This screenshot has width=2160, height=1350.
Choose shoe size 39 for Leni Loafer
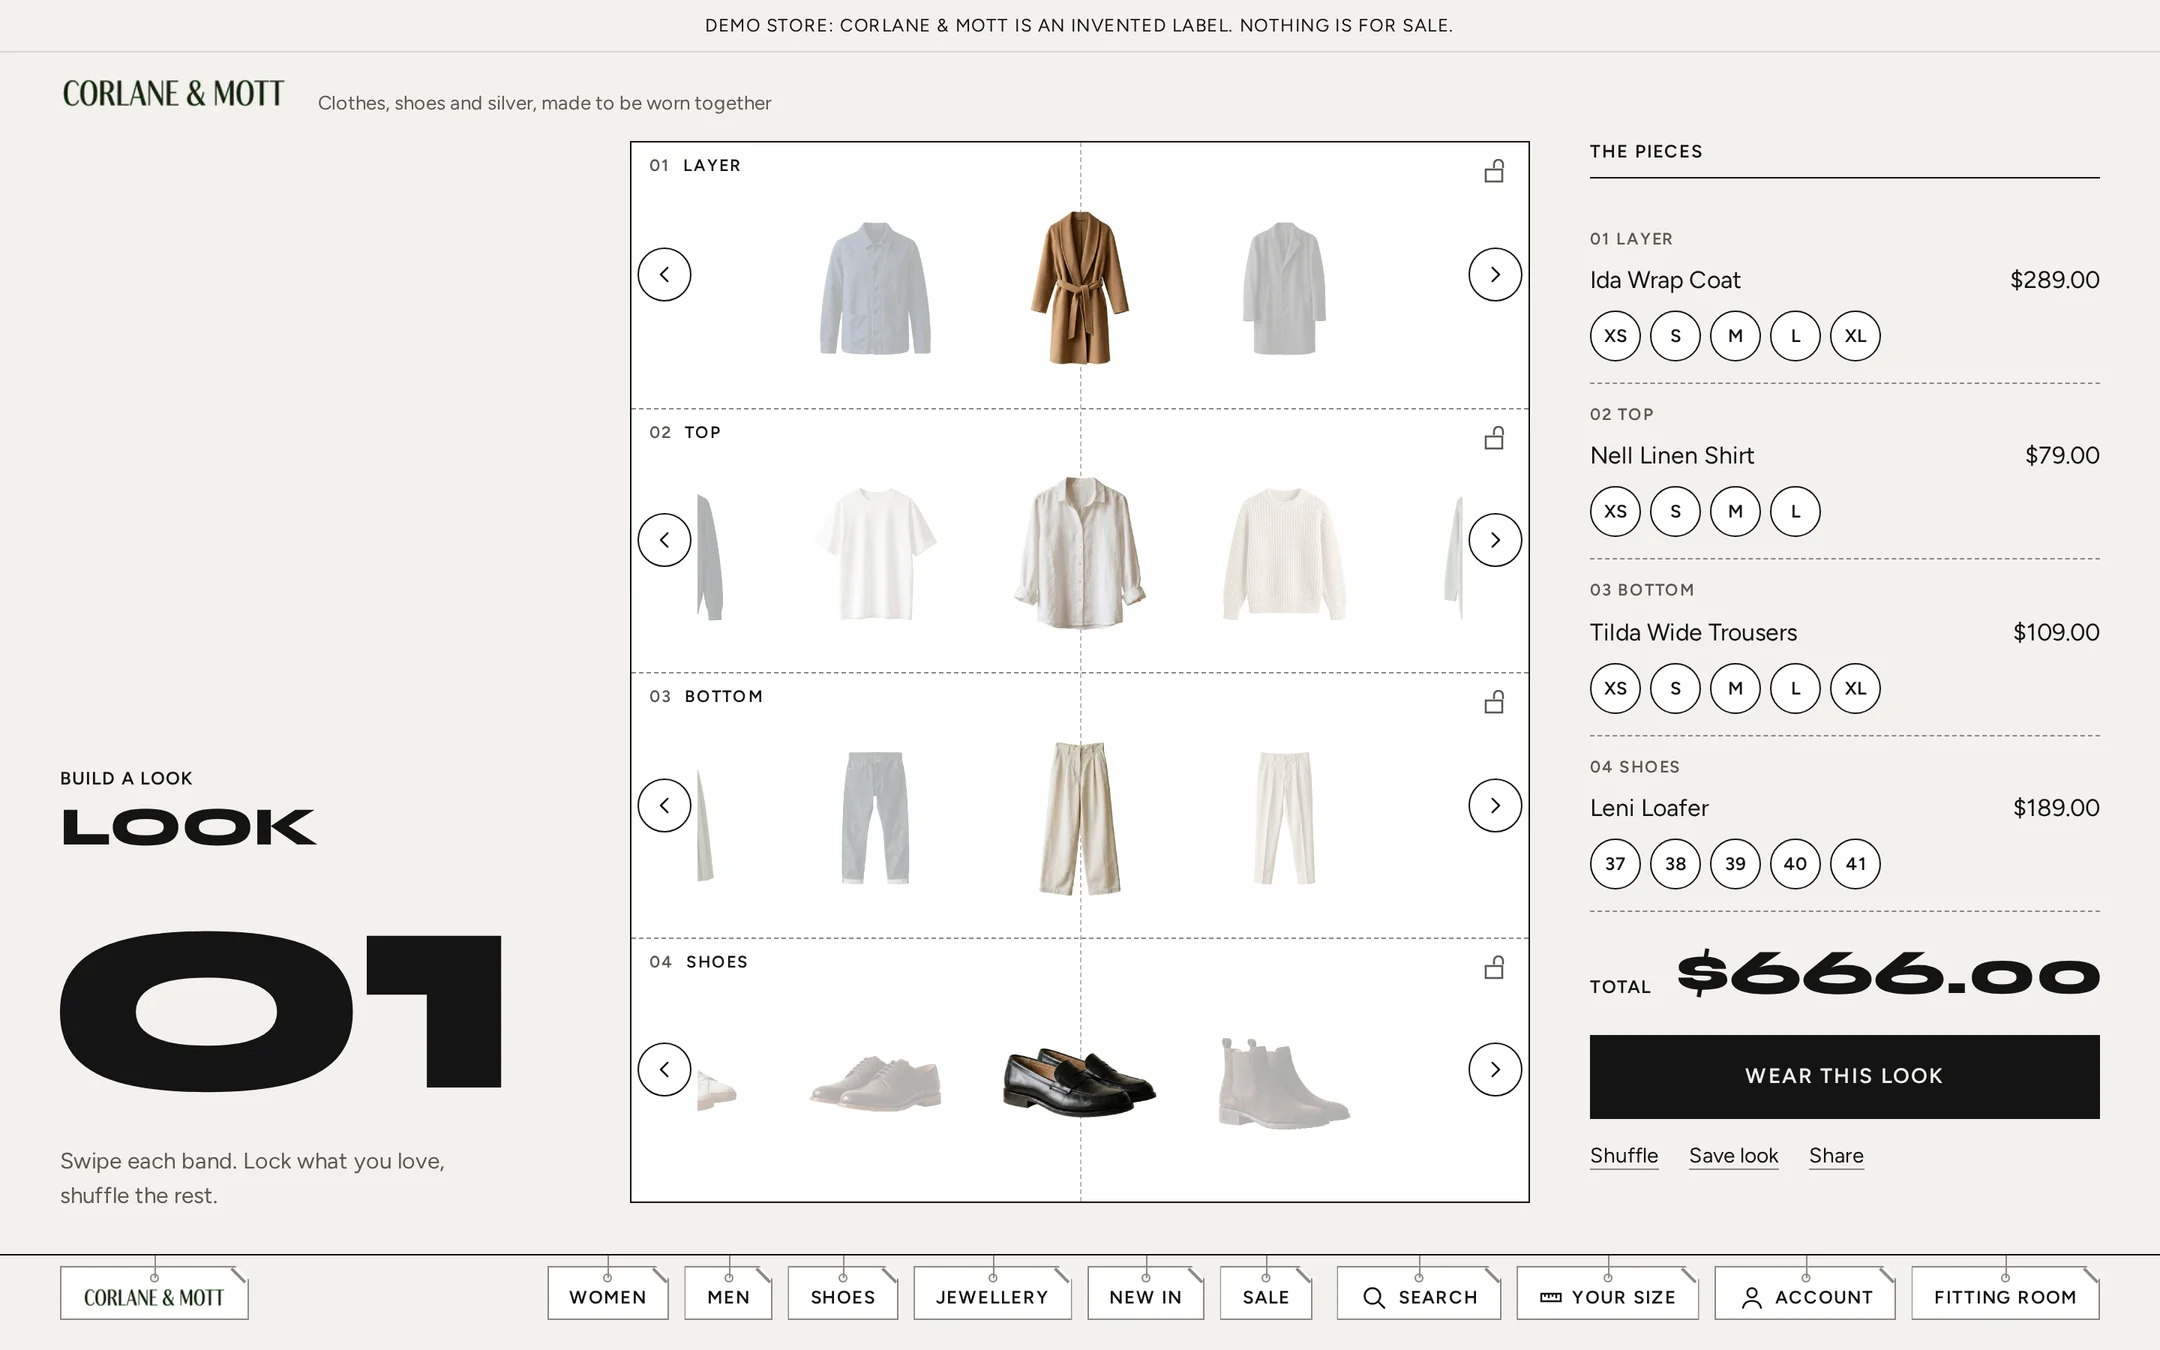coord(1735,864)
